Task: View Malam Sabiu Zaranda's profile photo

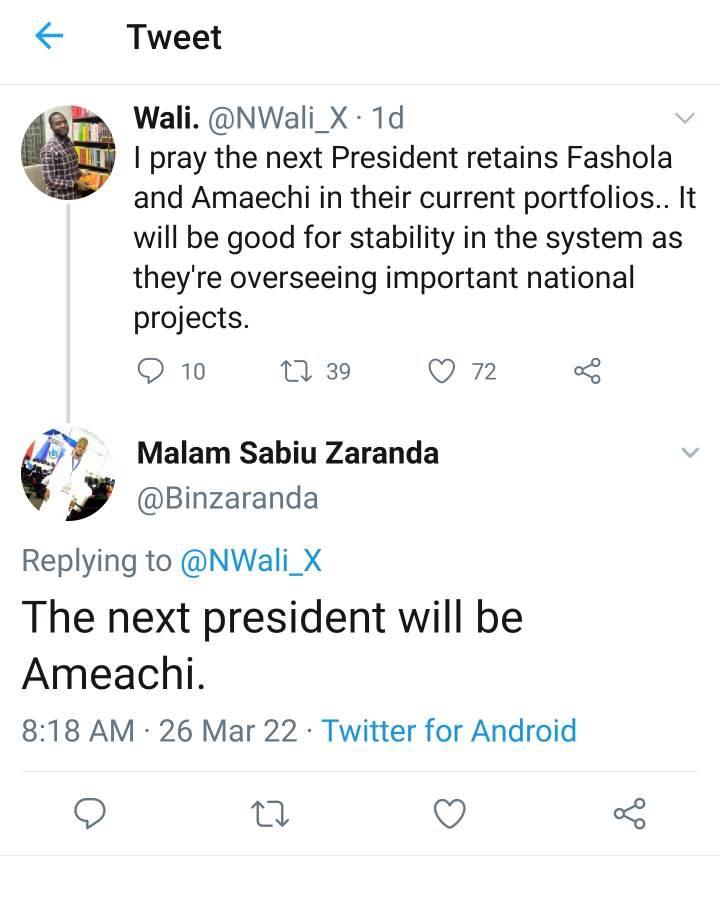Action: pos(68,474)
